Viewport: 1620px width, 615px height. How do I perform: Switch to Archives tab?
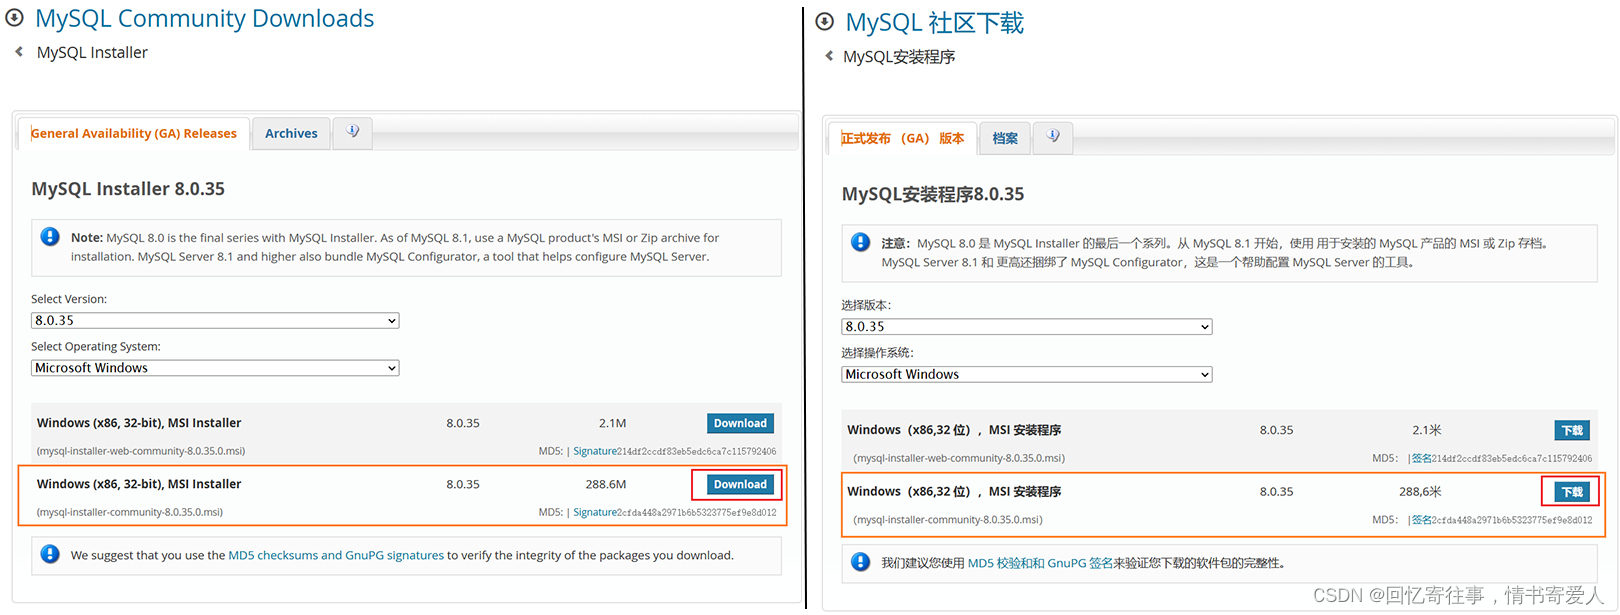coord(291,133)
